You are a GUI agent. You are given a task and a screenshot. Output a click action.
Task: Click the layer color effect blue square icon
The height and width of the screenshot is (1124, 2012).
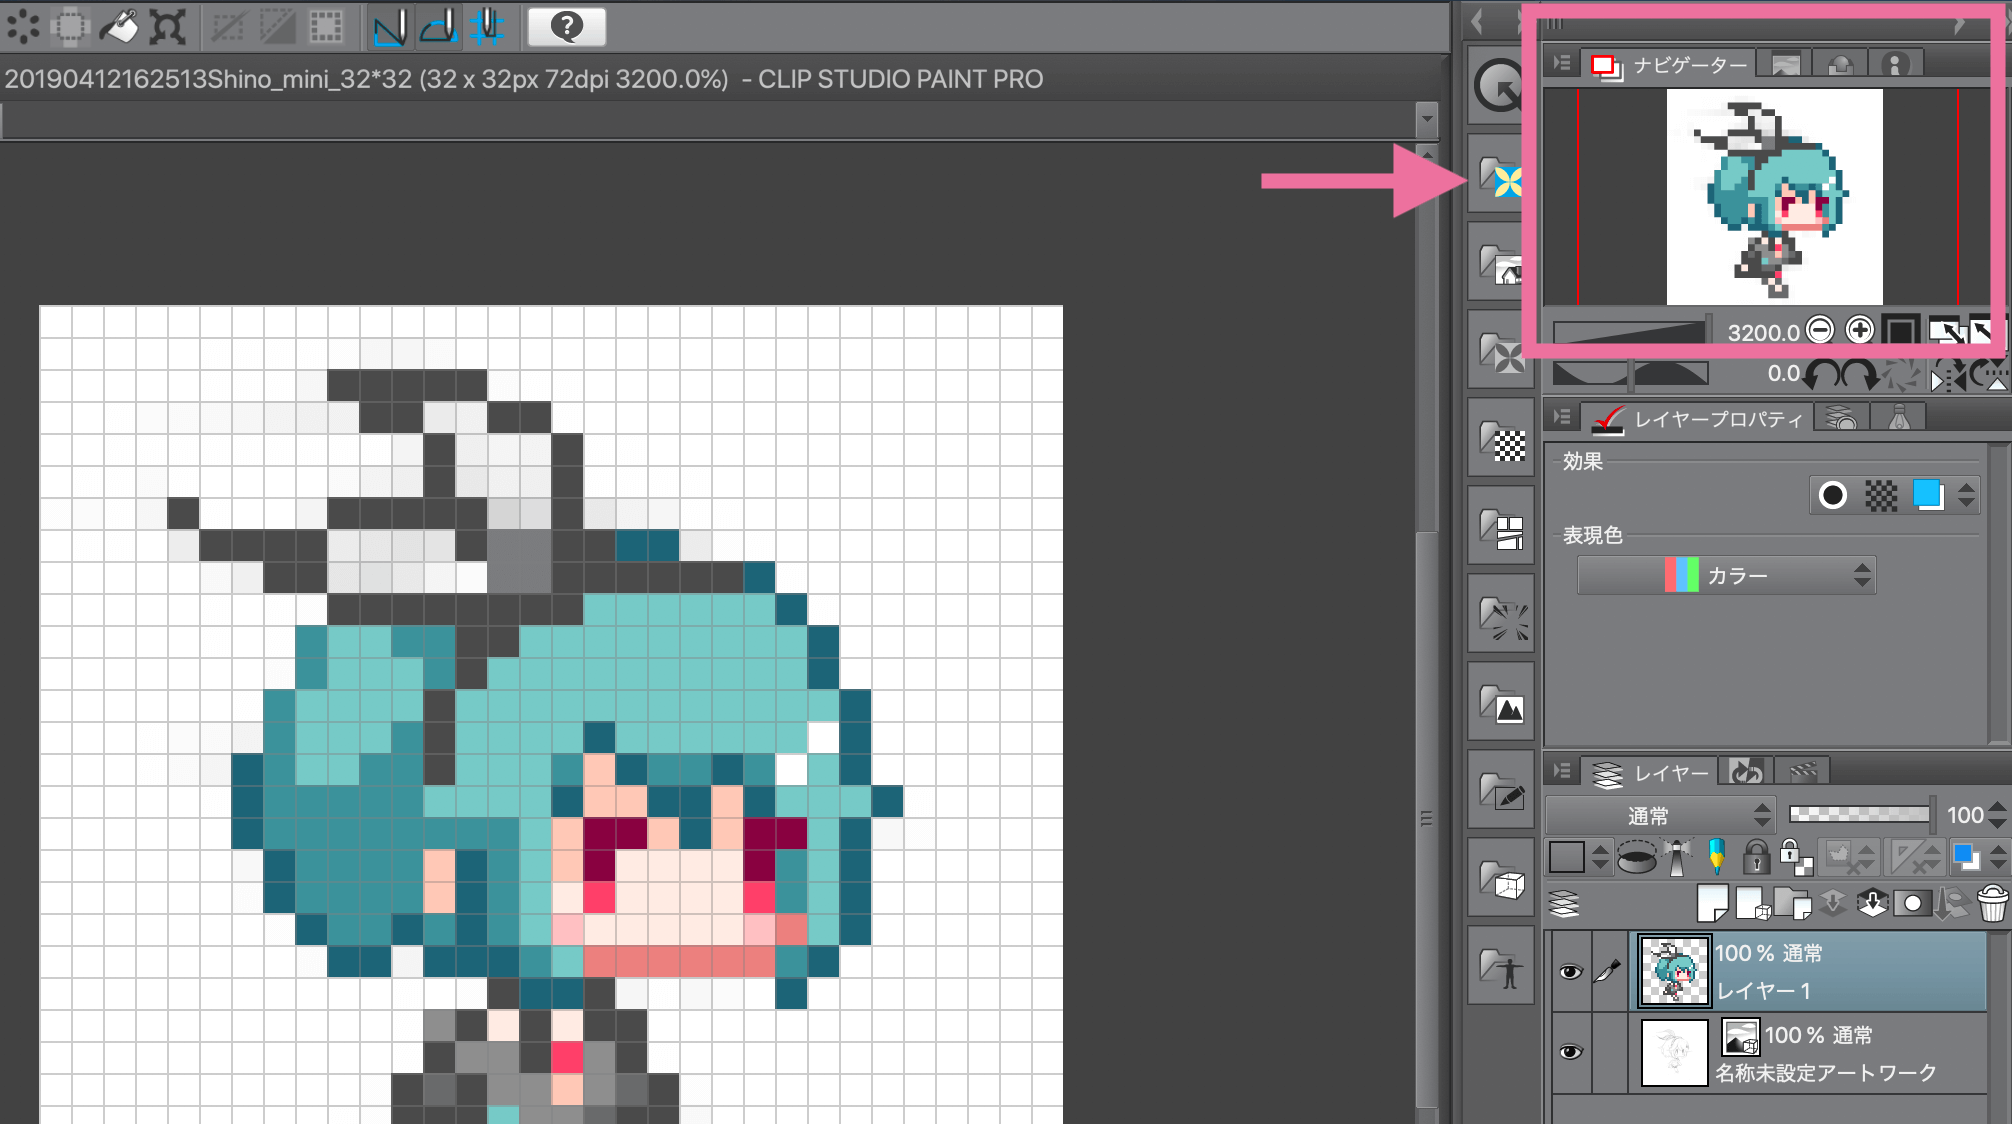[1927, 495]
